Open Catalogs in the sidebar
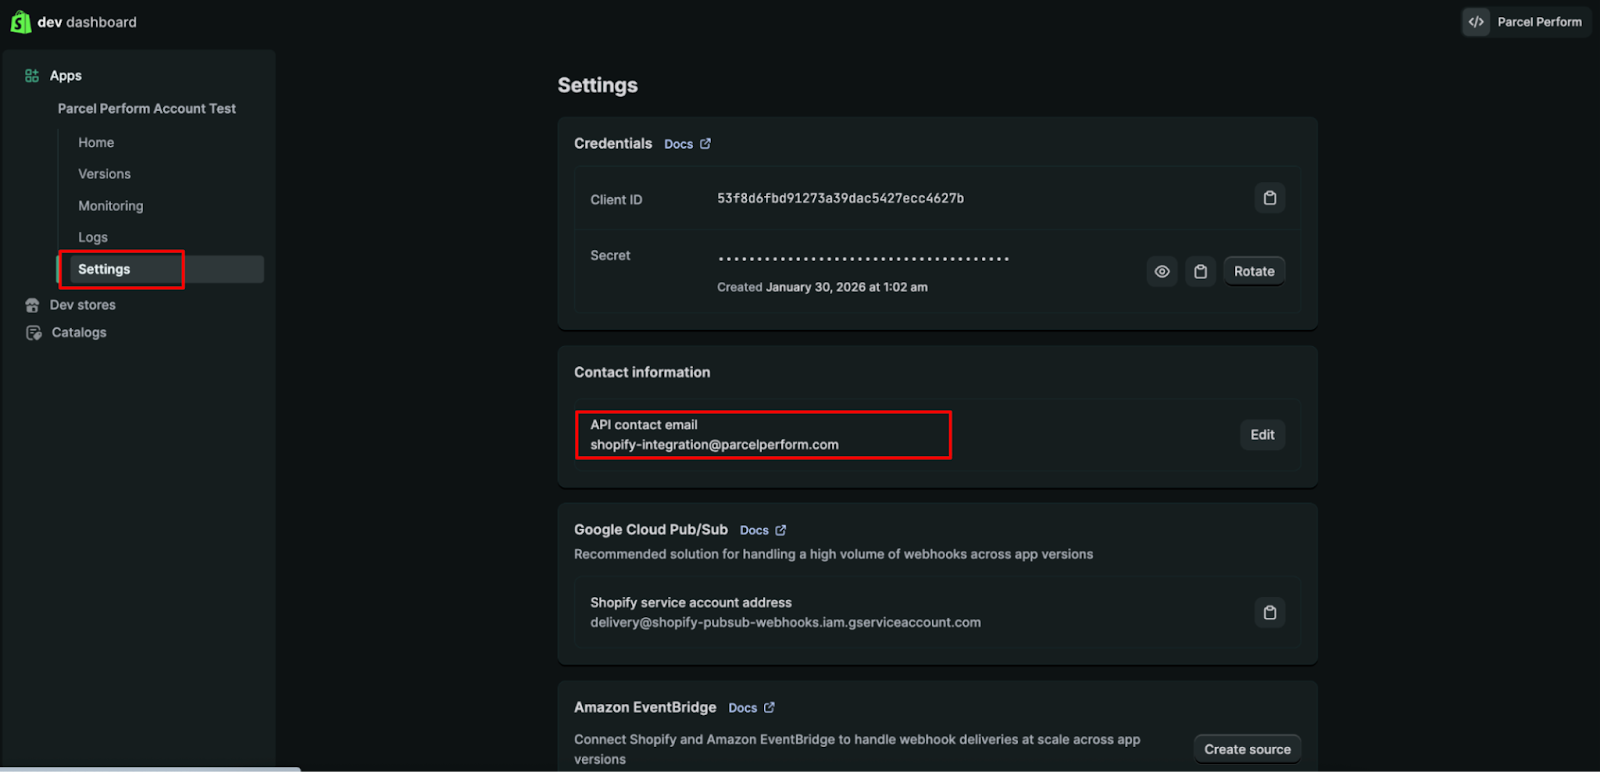 79,333
